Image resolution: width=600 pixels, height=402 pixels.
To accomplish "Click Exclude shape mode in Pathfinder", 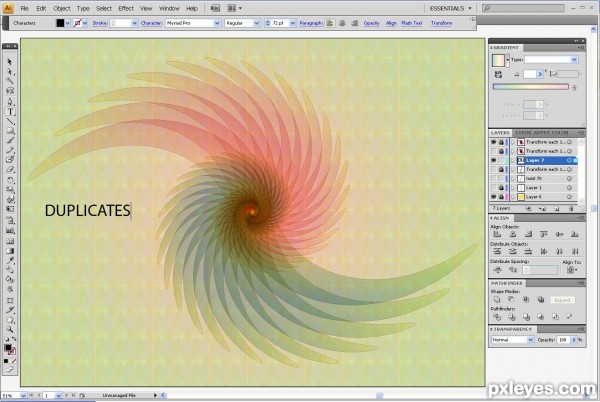I will [x=540, y=299].
